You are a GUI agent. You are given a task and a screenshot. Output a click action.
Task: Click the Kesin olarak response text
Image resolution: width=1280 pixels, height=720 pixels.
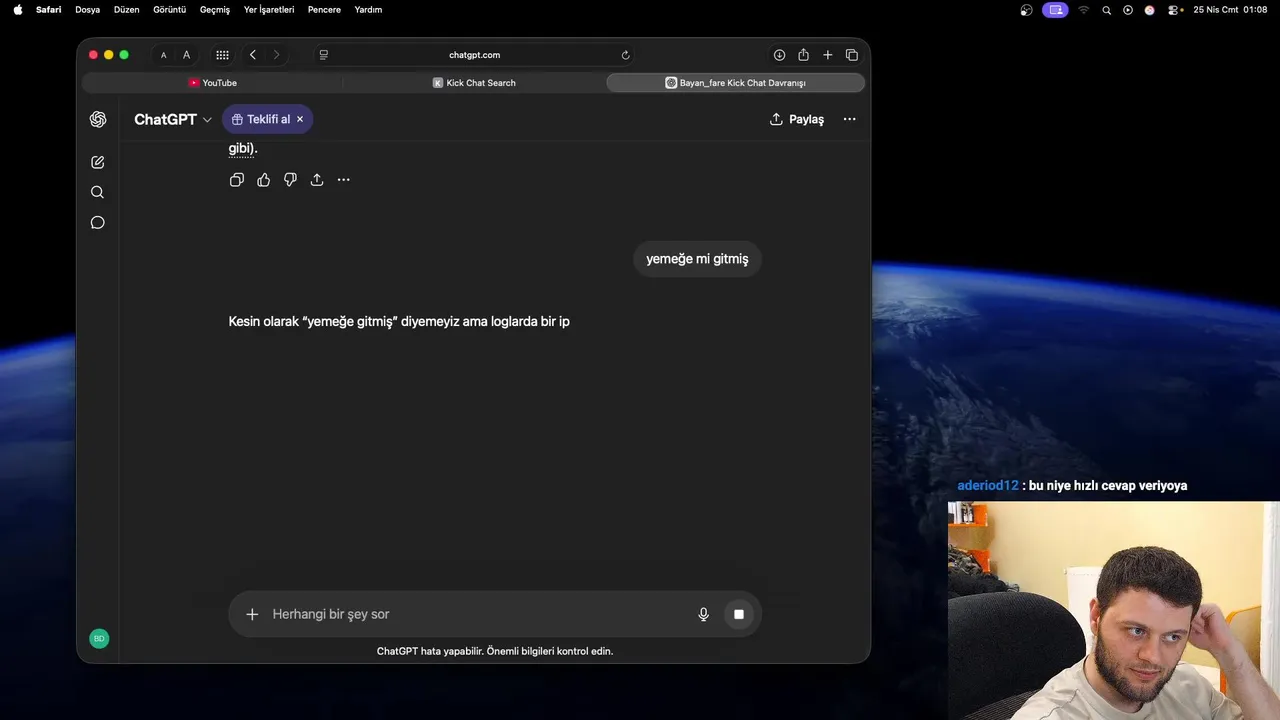(399, 322)
